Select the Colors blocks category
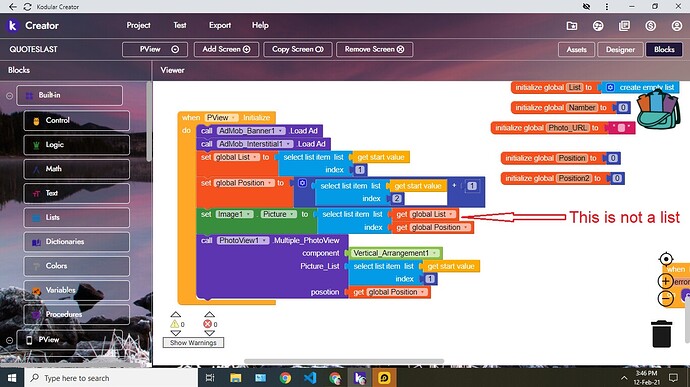 pyautogui.click(x=77, y=266)
